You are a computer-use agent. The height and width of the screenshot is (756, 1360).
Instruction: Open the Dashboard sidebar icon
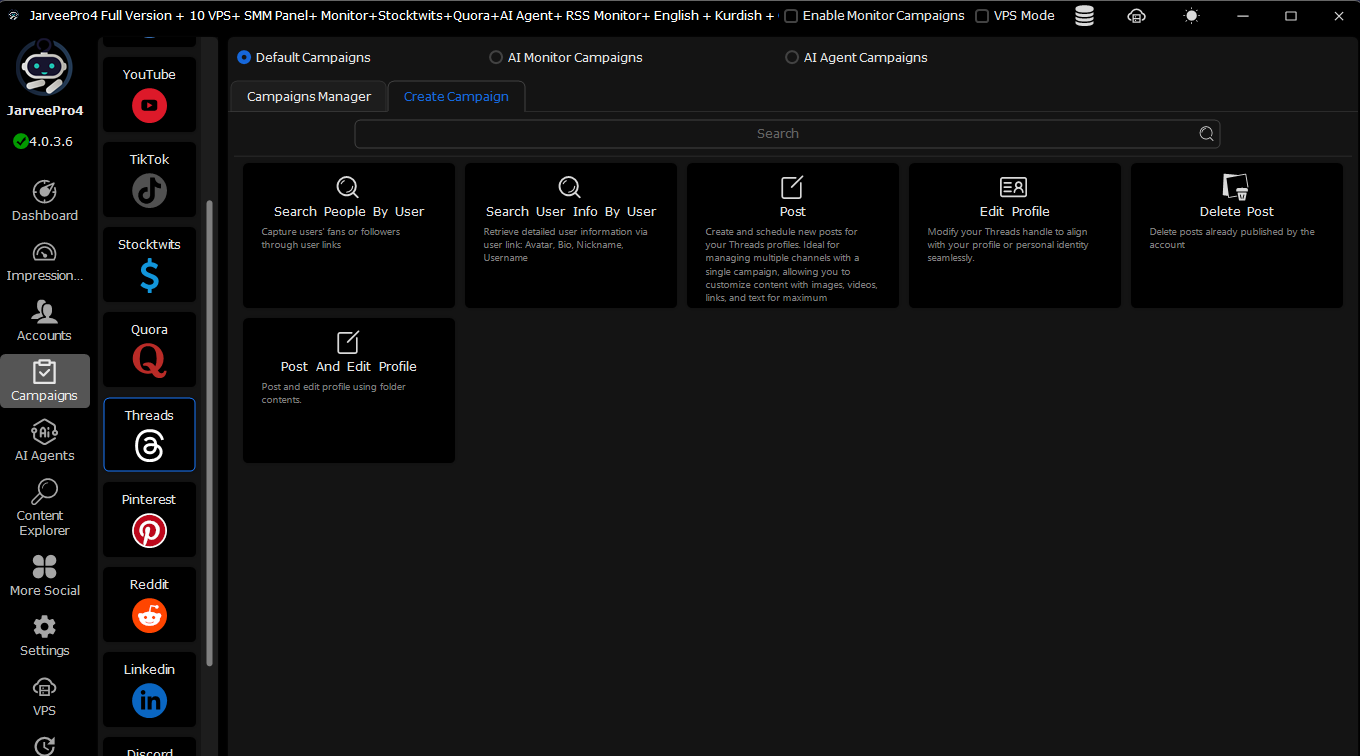click(44, 191)
